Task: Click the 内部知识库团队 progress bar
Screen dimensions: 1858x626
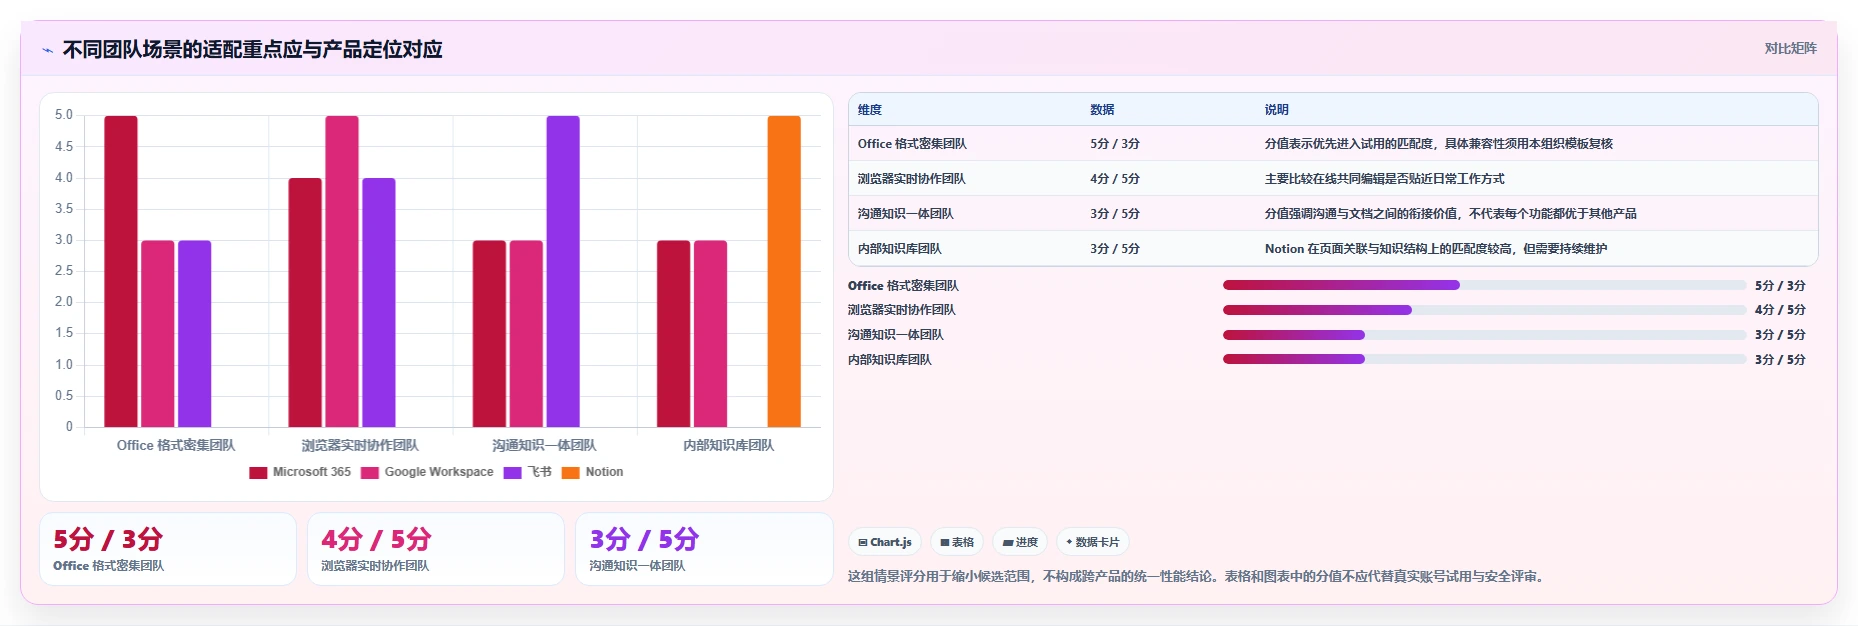Action: (1484, 359)
